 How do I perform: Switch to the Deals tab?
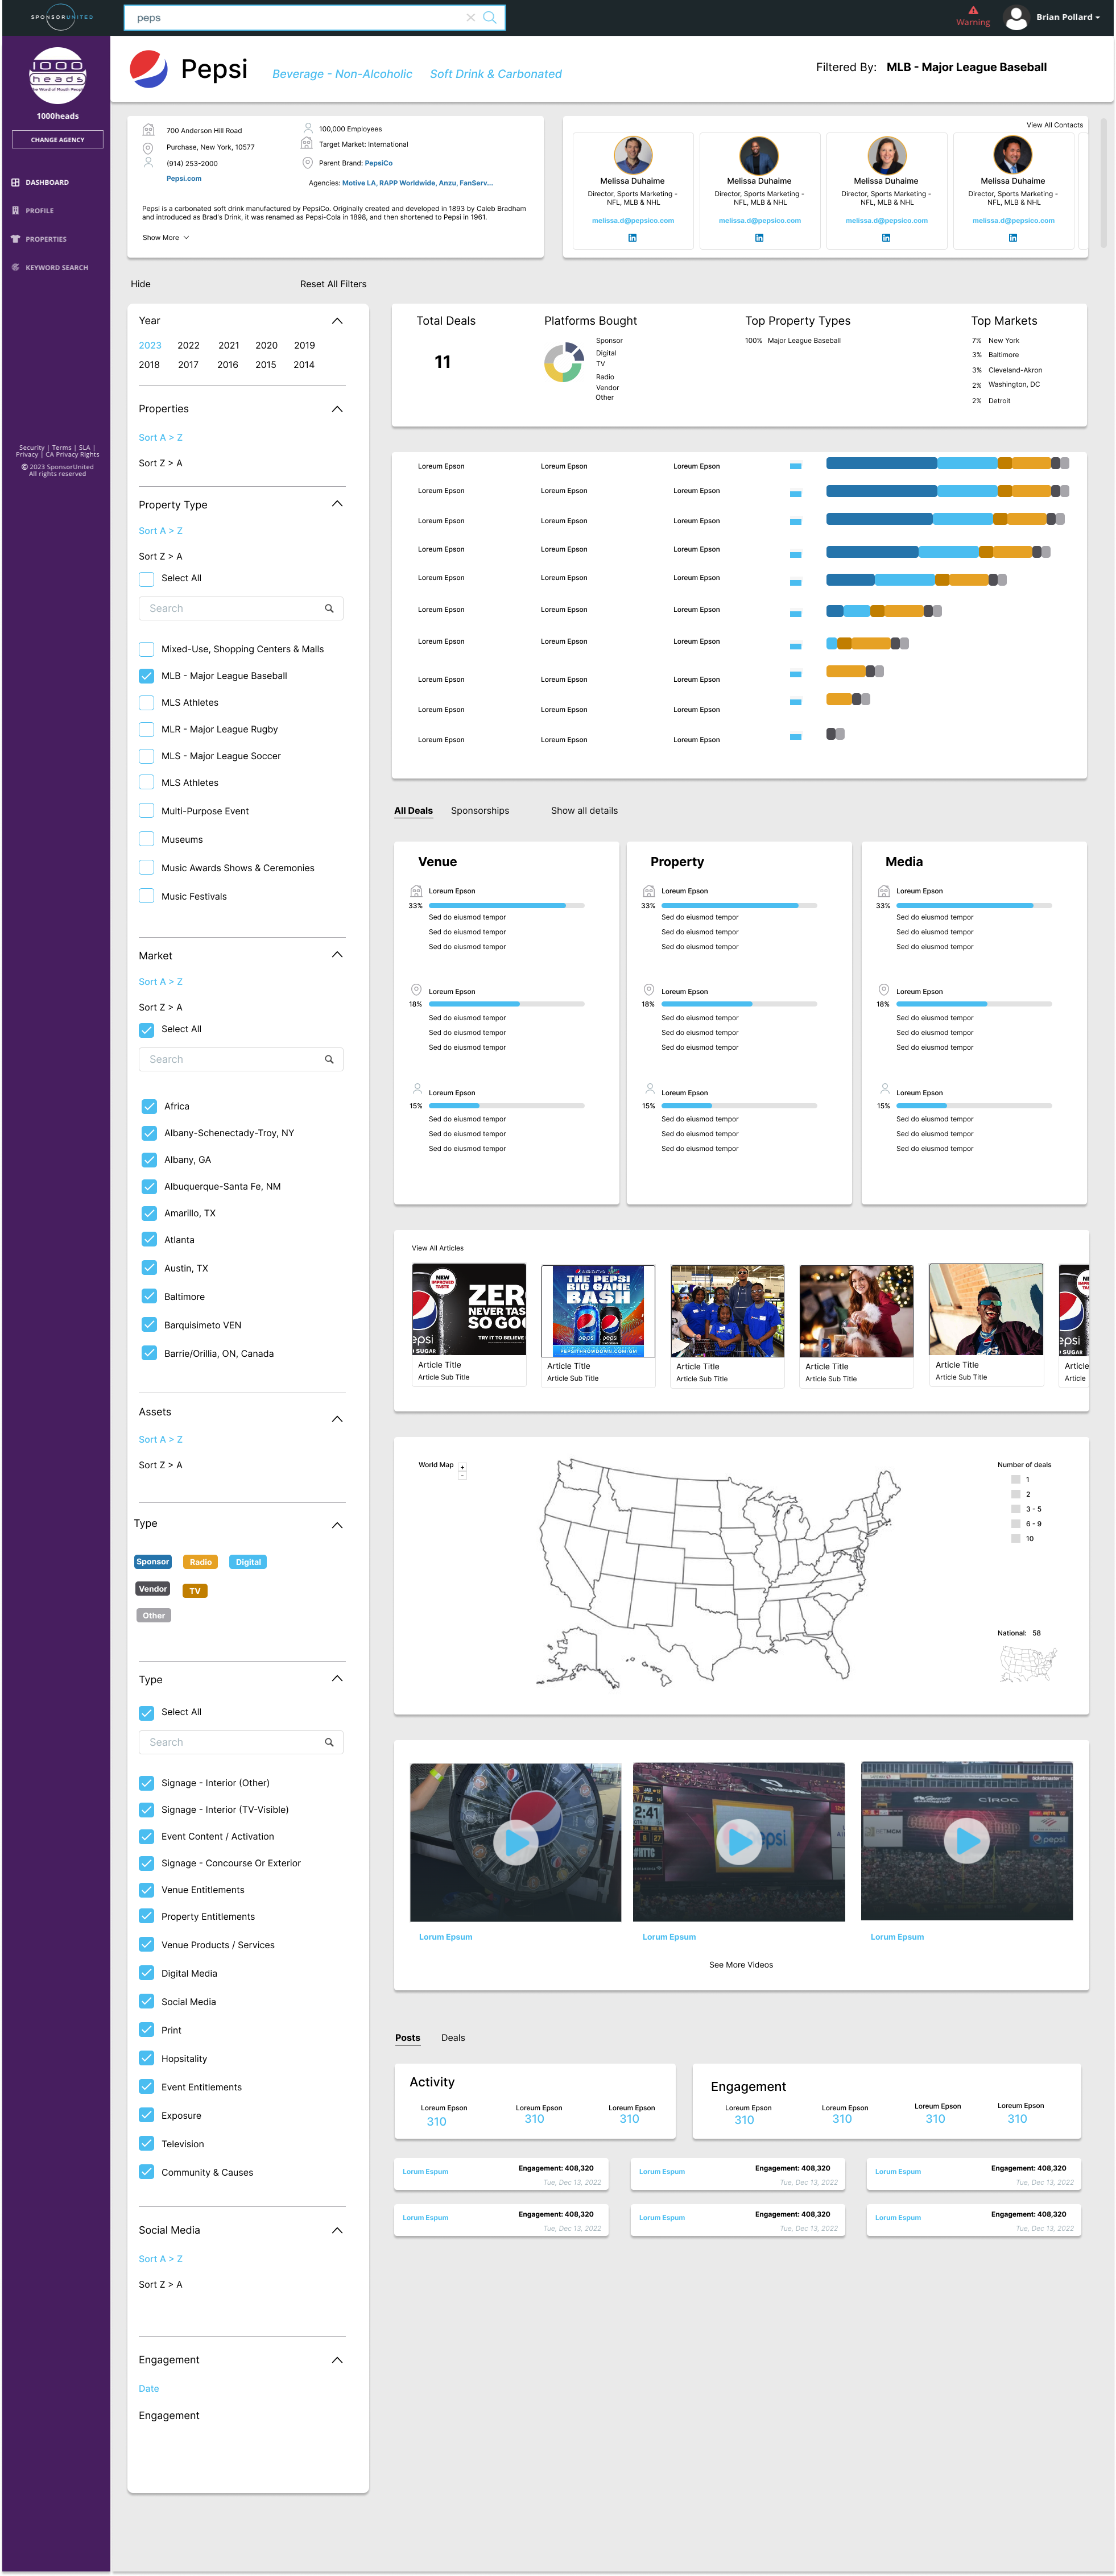click(453, 2037)
